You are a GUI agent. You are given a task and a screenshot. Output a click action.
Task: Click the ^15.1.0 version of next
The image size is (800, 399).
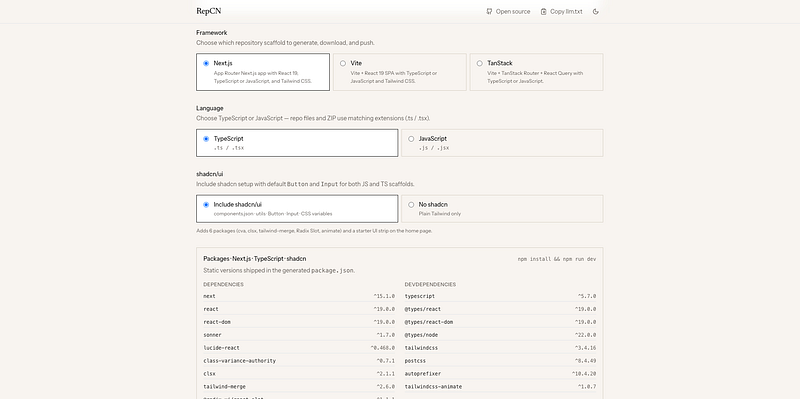[384, 296]
